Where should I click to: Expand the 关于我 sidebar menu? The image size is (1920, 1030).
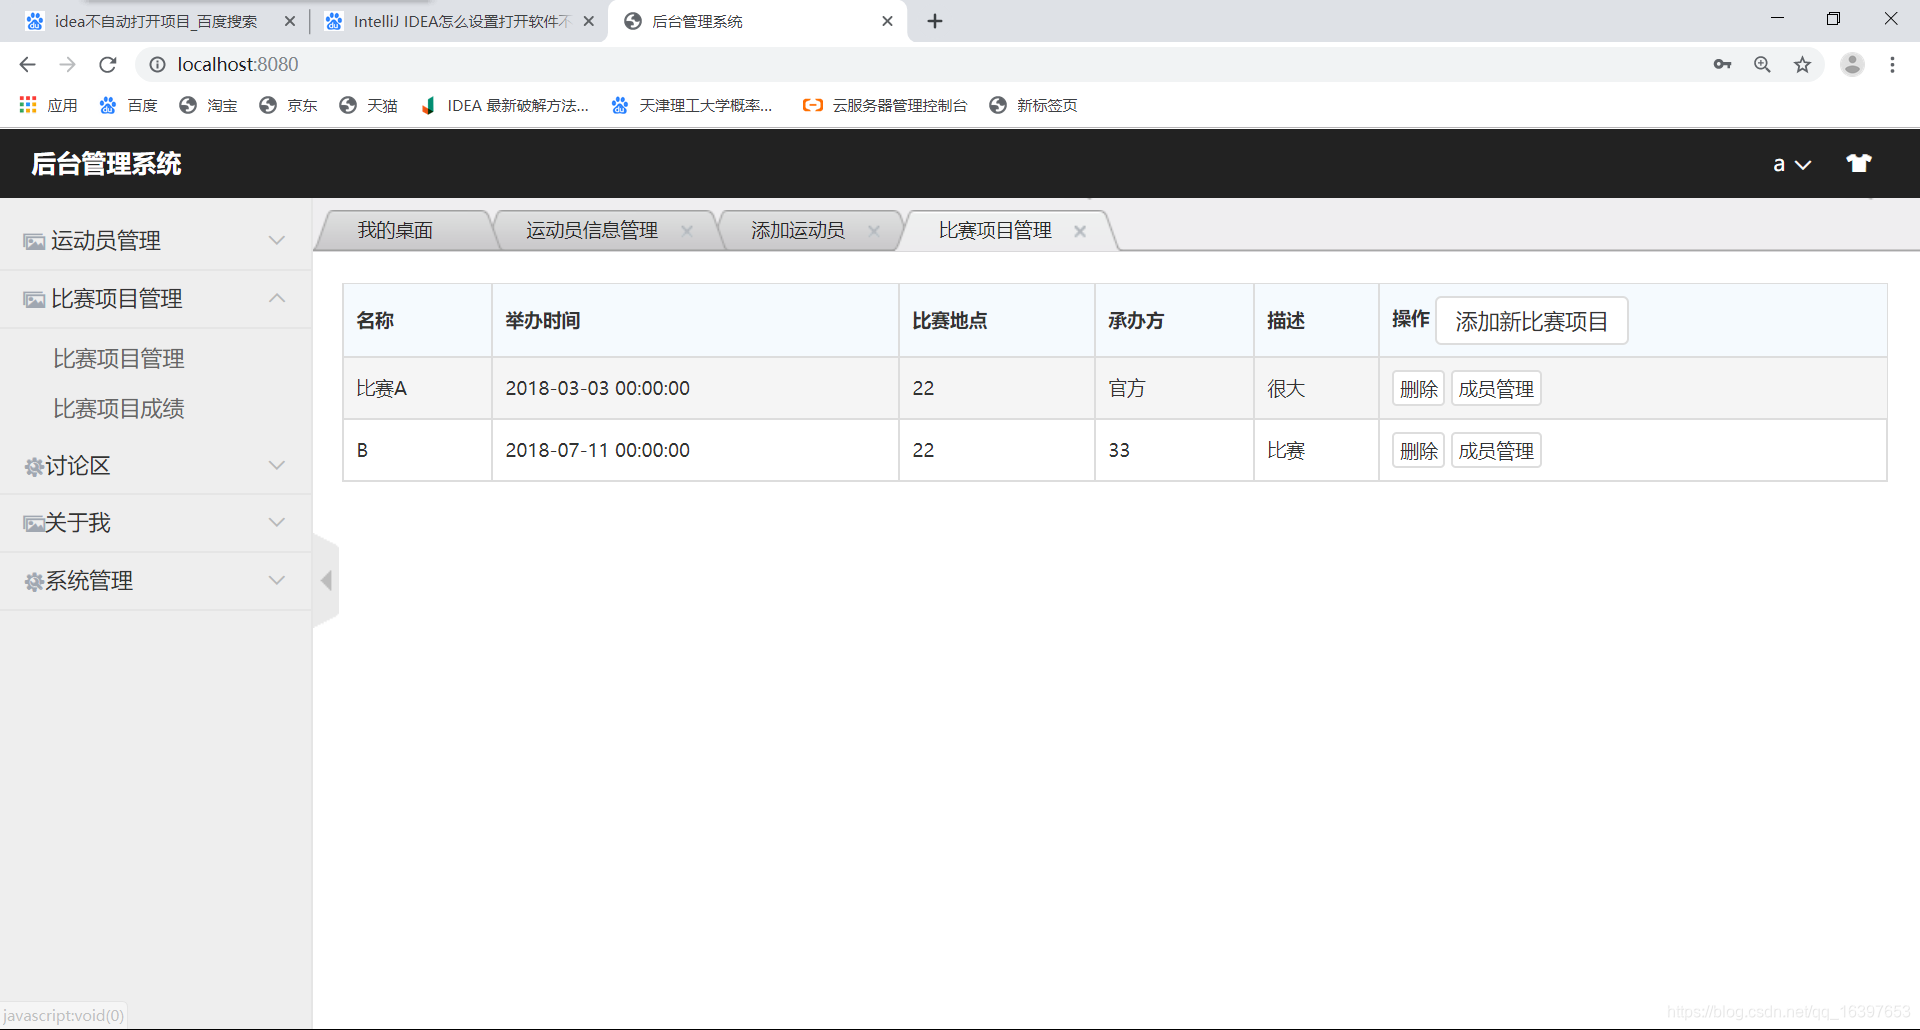pyautogui.click(x=156, y=522)
